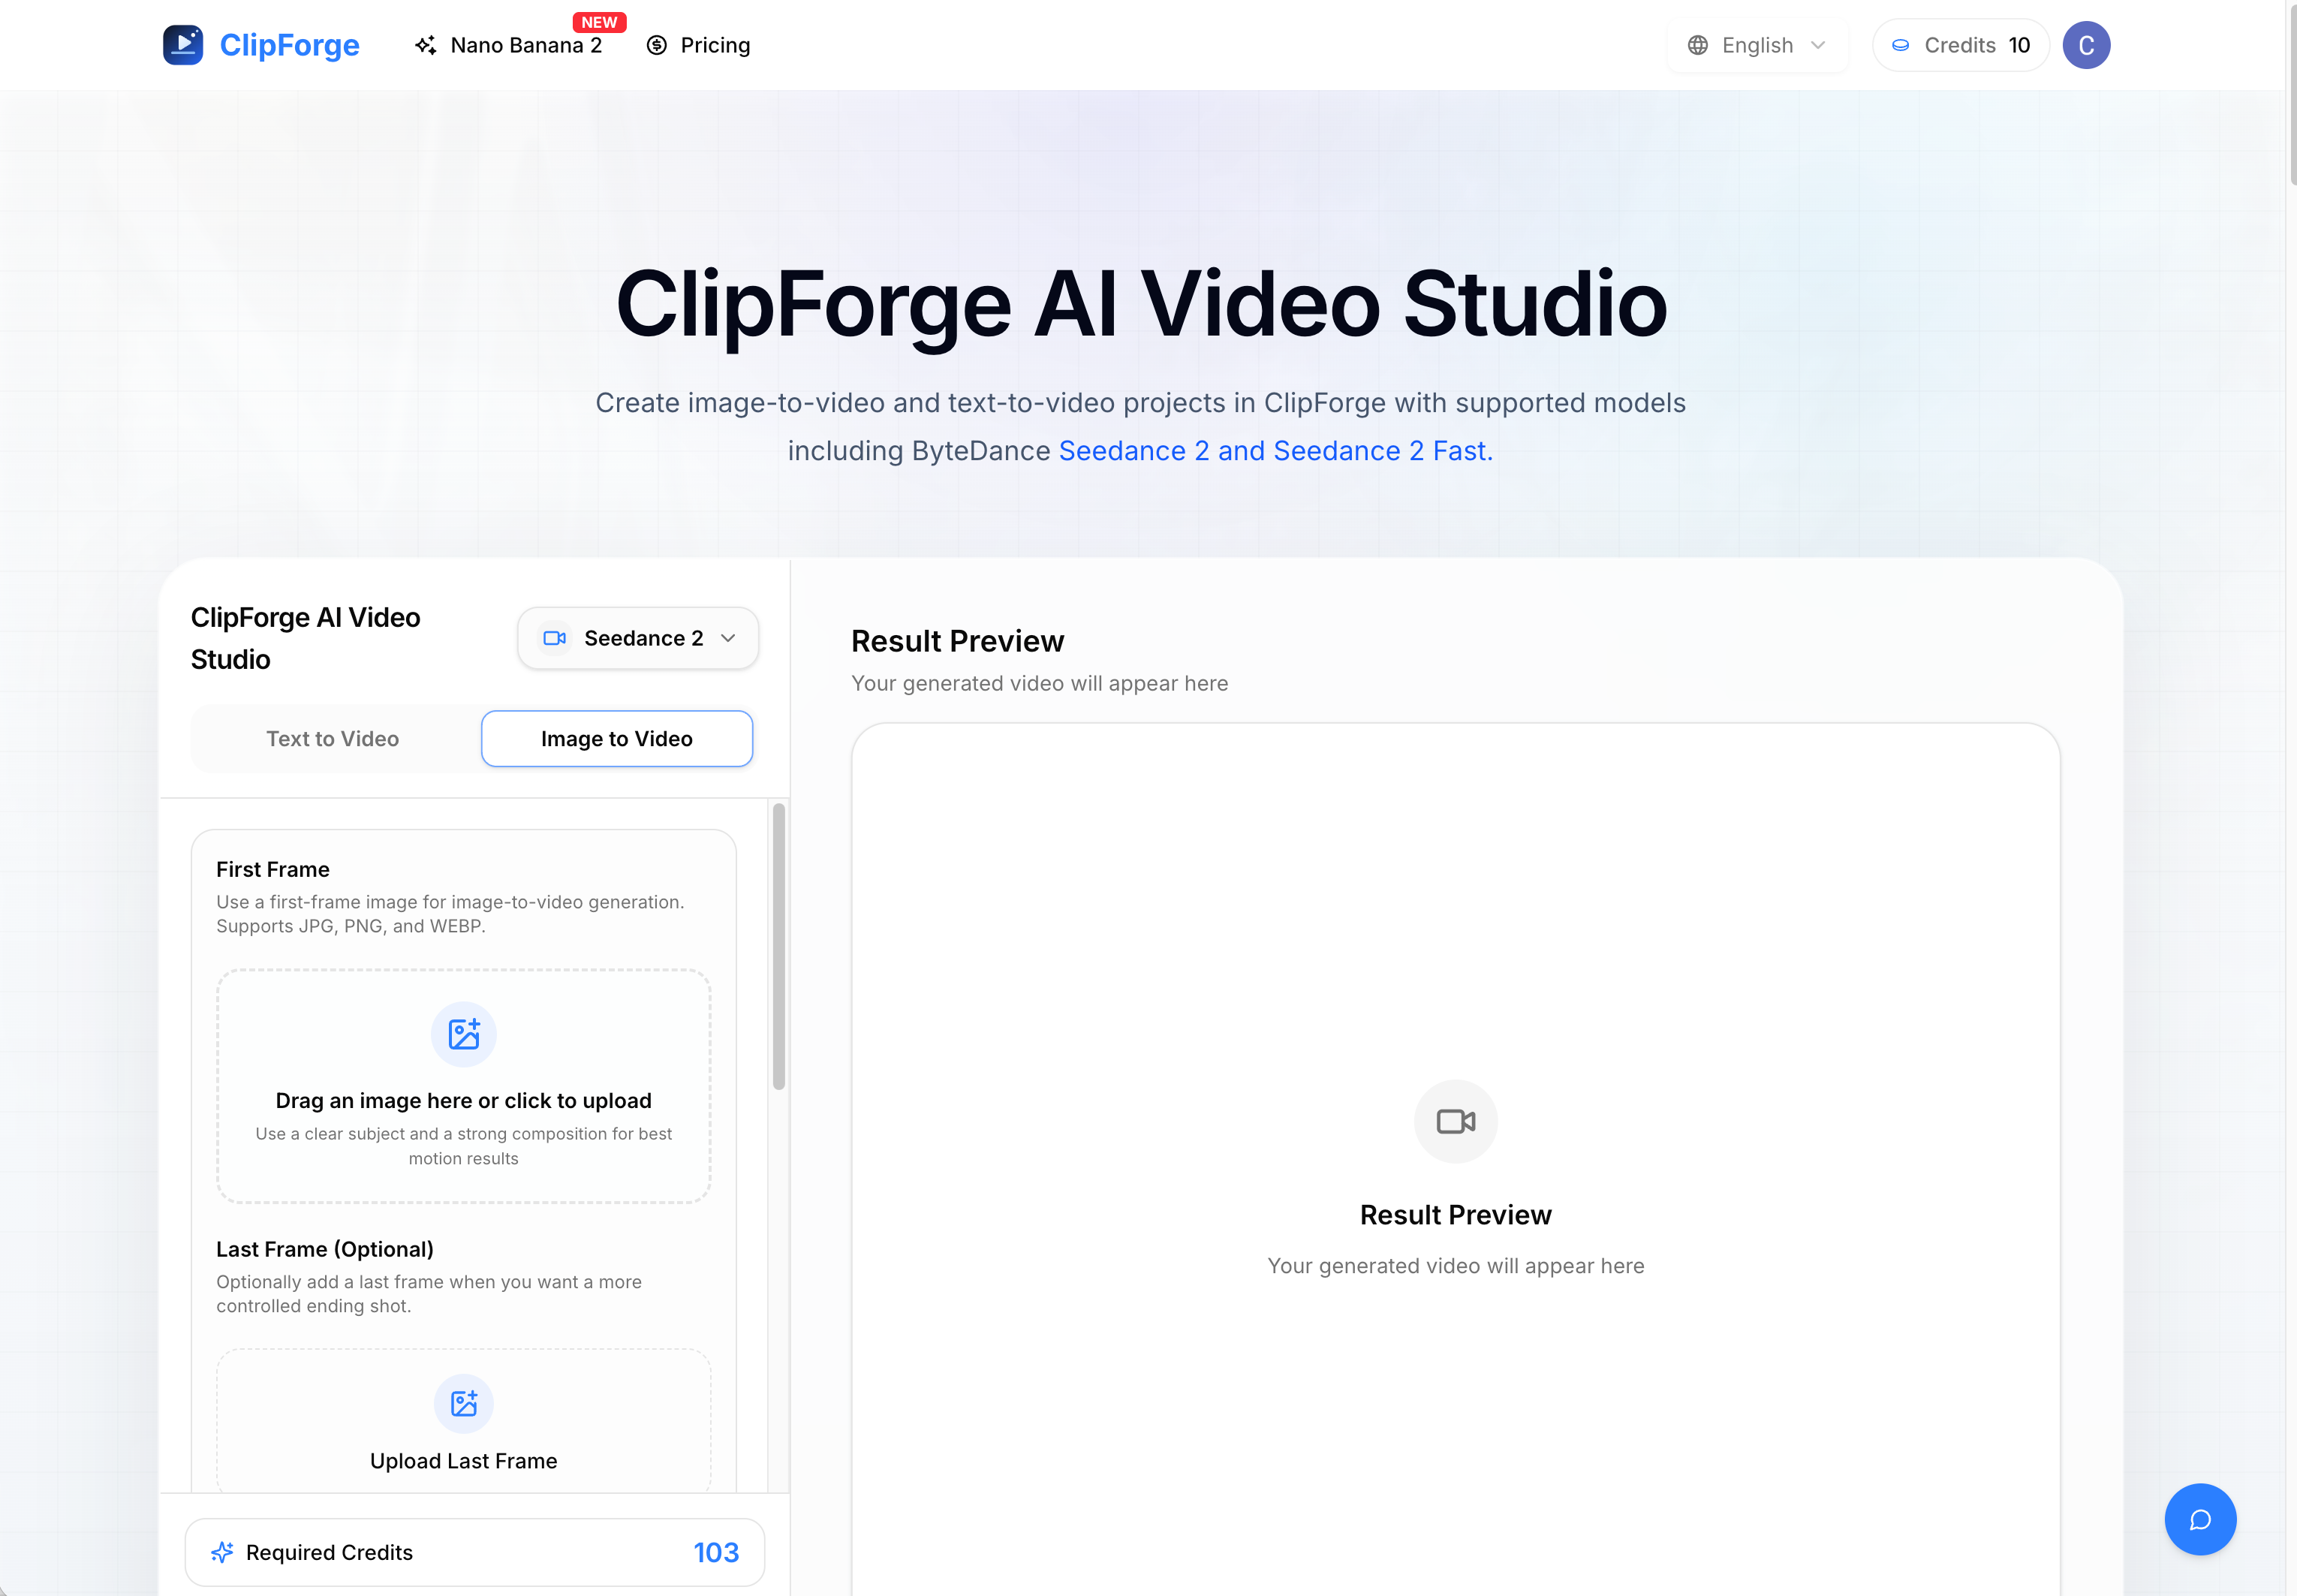Click the Required Credits 103 box
The height and width of the screenshot is (1596, 2297).
[x=475, y=1552]
